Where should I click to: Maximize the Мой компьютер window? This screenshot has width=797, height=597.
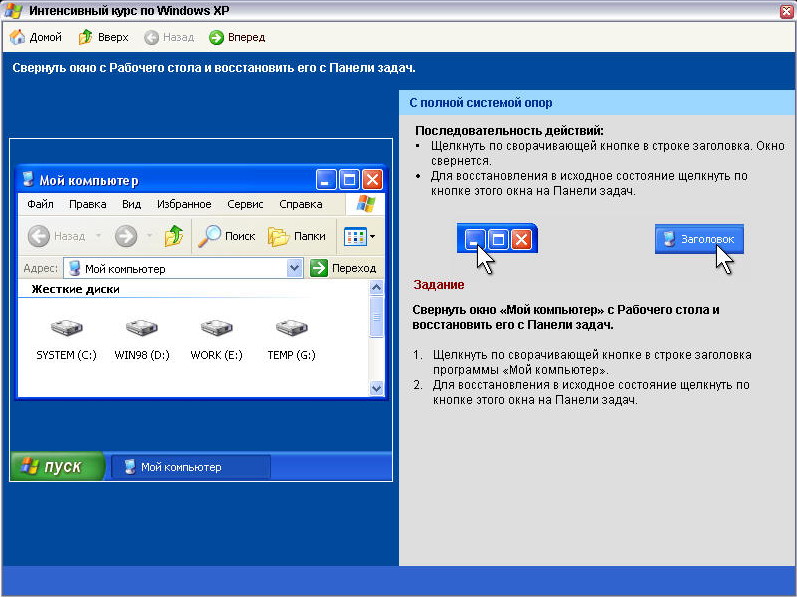click(349, 180)
